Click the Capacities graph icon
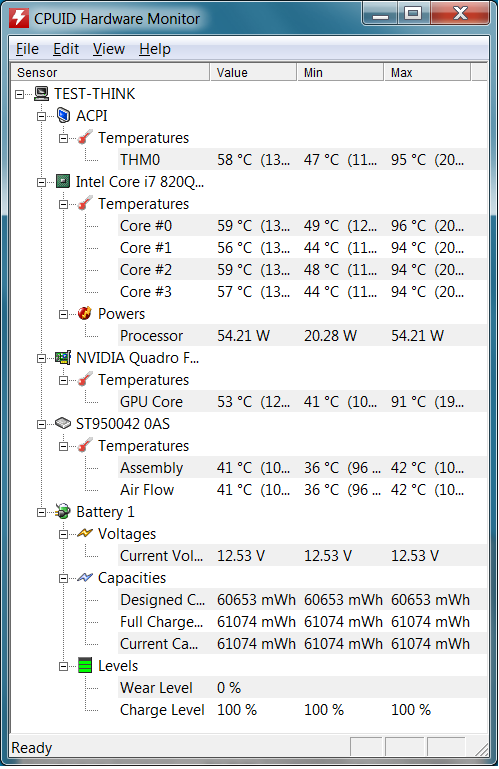 click(85, 578)
